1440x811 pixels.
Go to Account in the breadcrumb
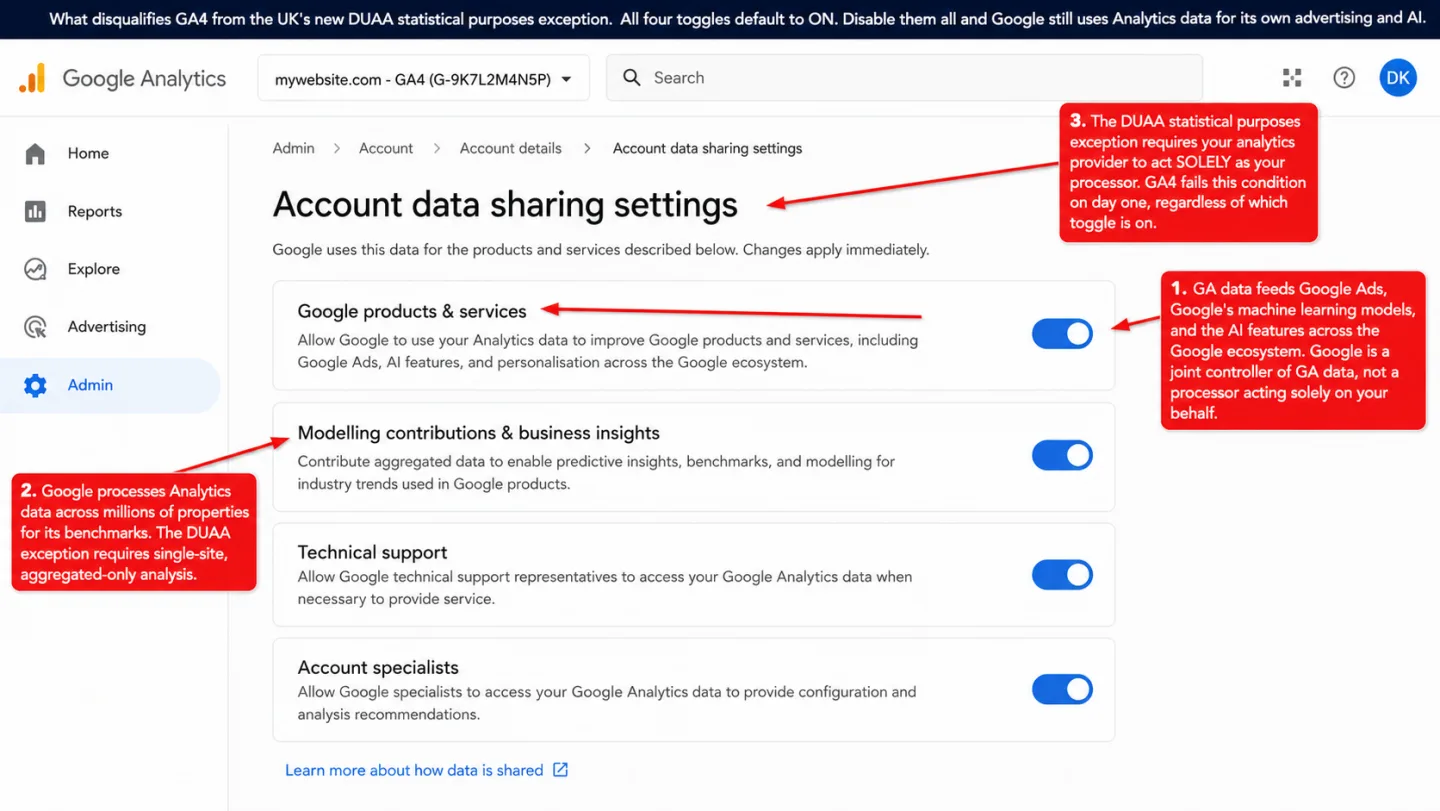386,148
